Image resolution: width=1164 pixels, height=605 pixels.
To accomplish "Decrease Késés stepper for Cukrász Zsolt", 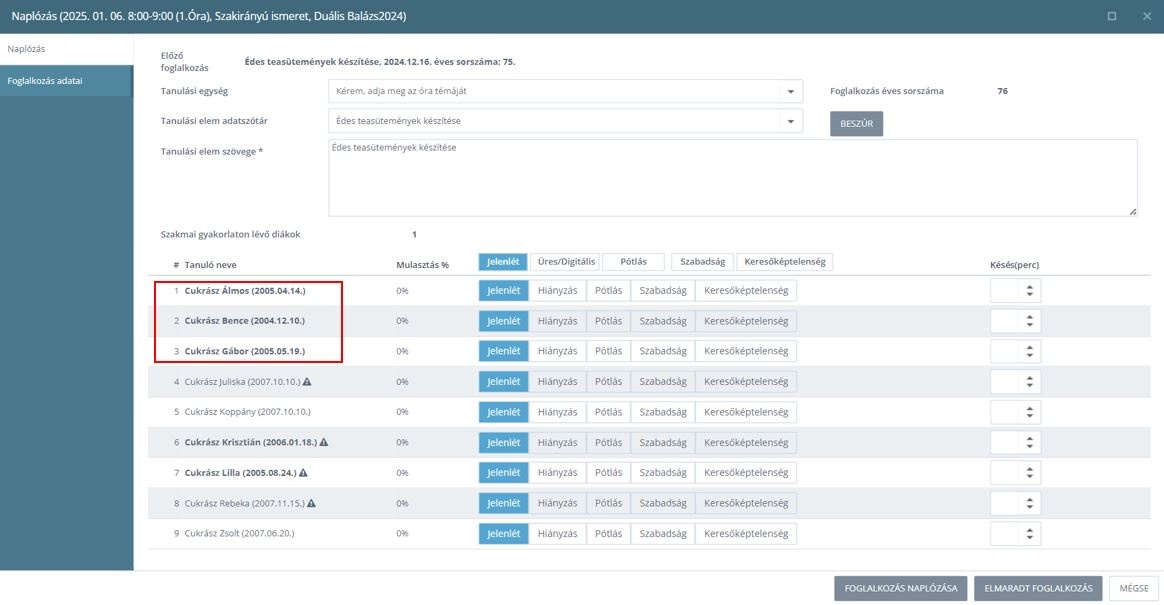I will pos(1030,537).
